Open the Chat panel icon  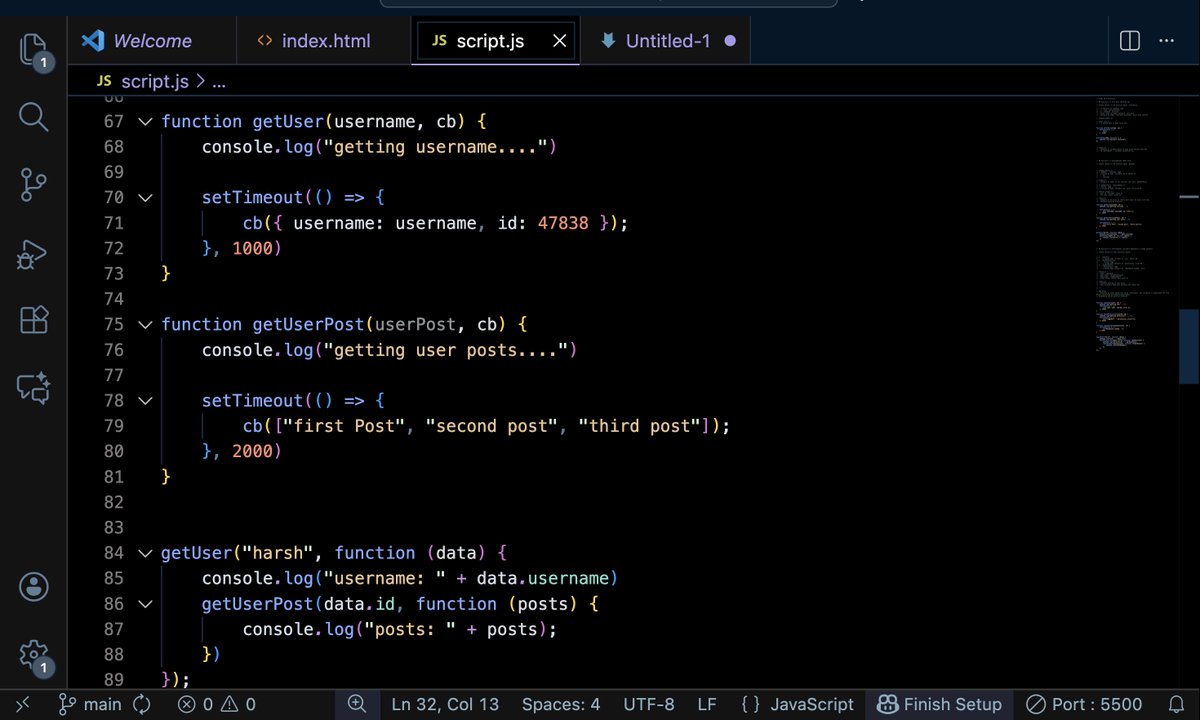point(33,388)
